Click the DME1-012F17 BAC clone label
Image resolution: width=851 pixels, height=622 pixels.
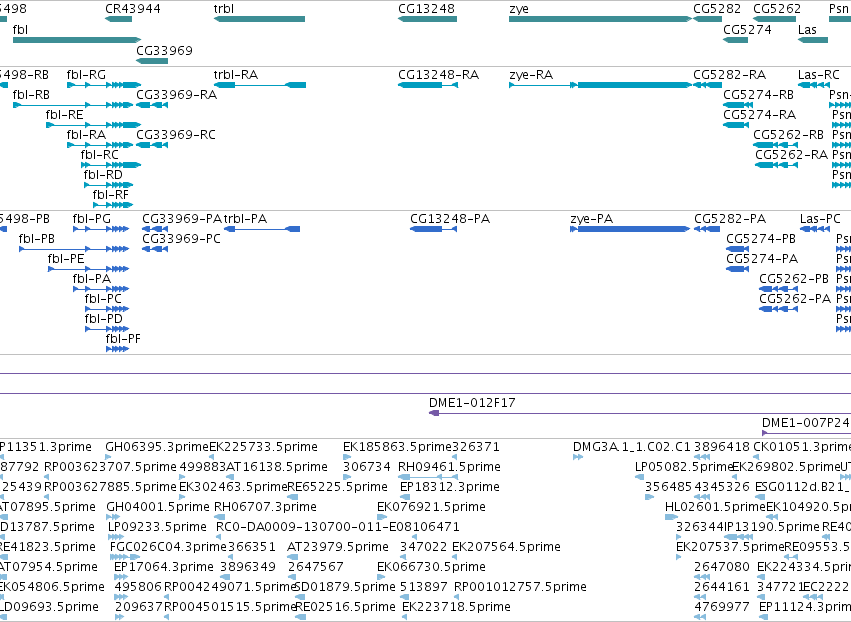[x=472, y=403]
